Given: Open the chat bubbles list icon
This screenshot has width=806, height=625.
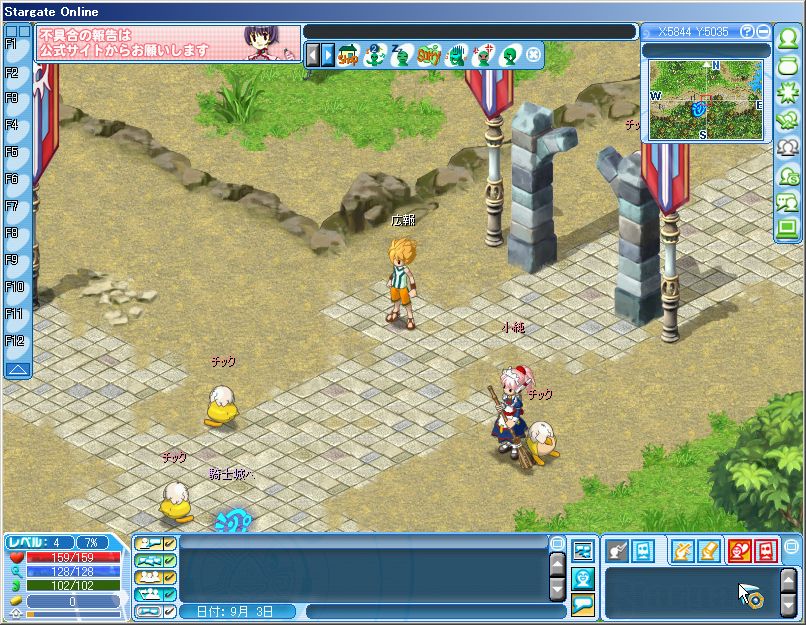Looking at the screenshot, I should click(583, 552).
